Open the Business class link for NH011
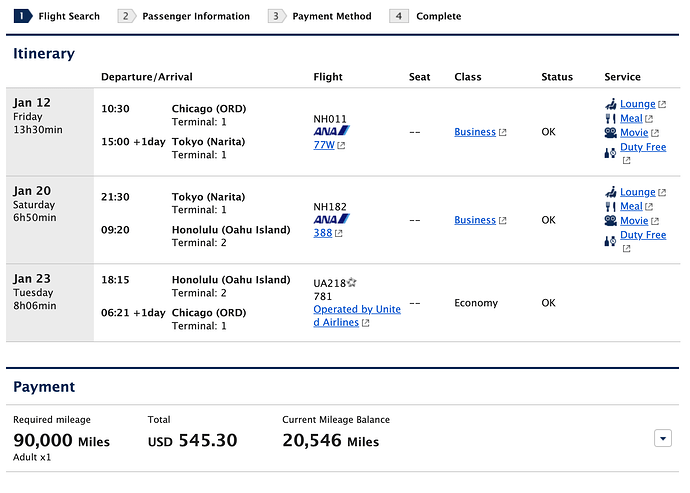 point(475,132)
